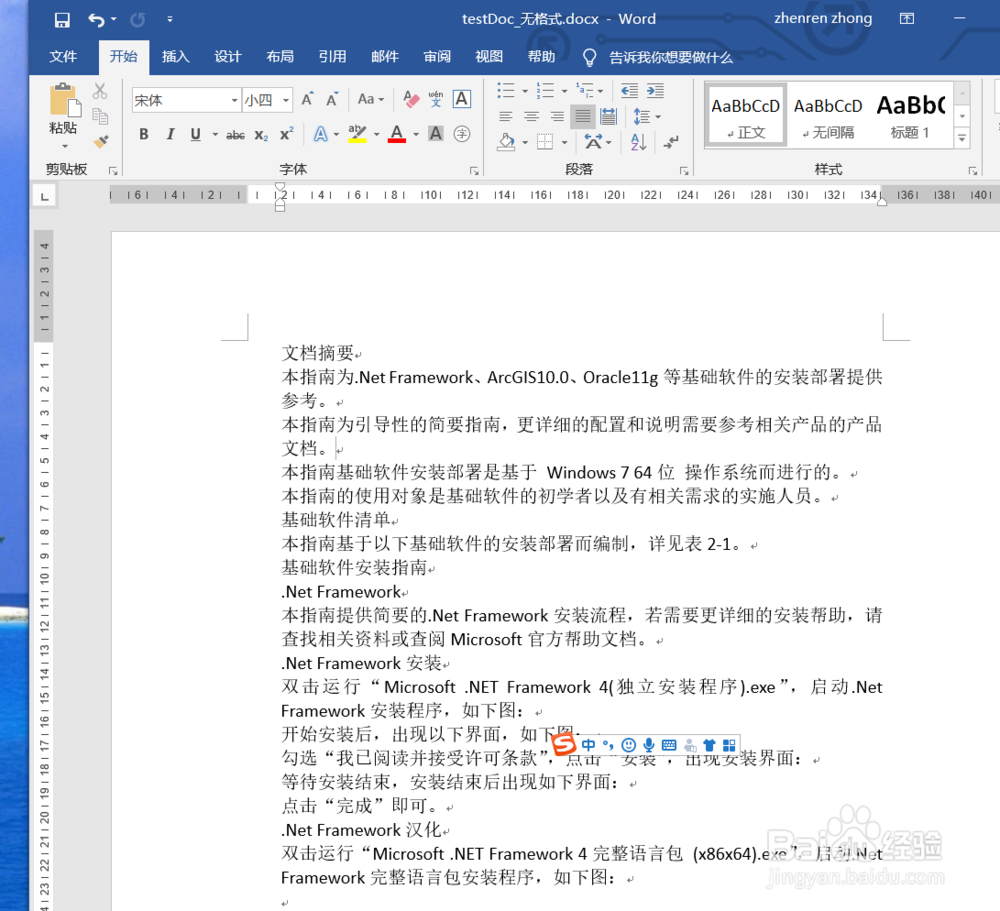This screenshot has width=1000, height=911.
Task: Click the 粘贴 paste button
Action: coord(63,110)
